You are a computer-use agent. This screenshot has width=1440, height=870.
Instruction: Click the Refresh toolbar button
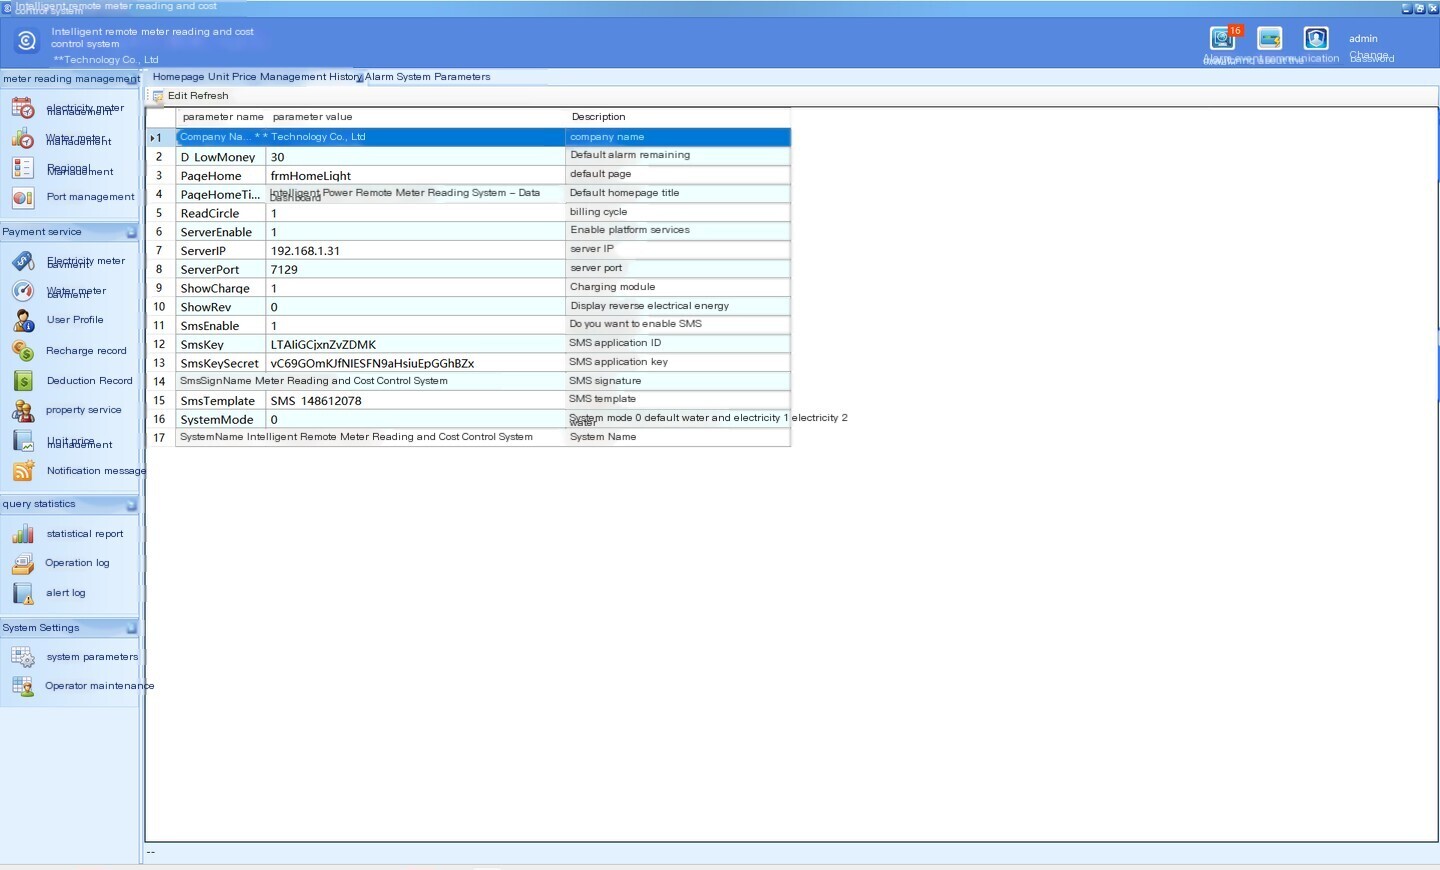click(x=209, y=96)
